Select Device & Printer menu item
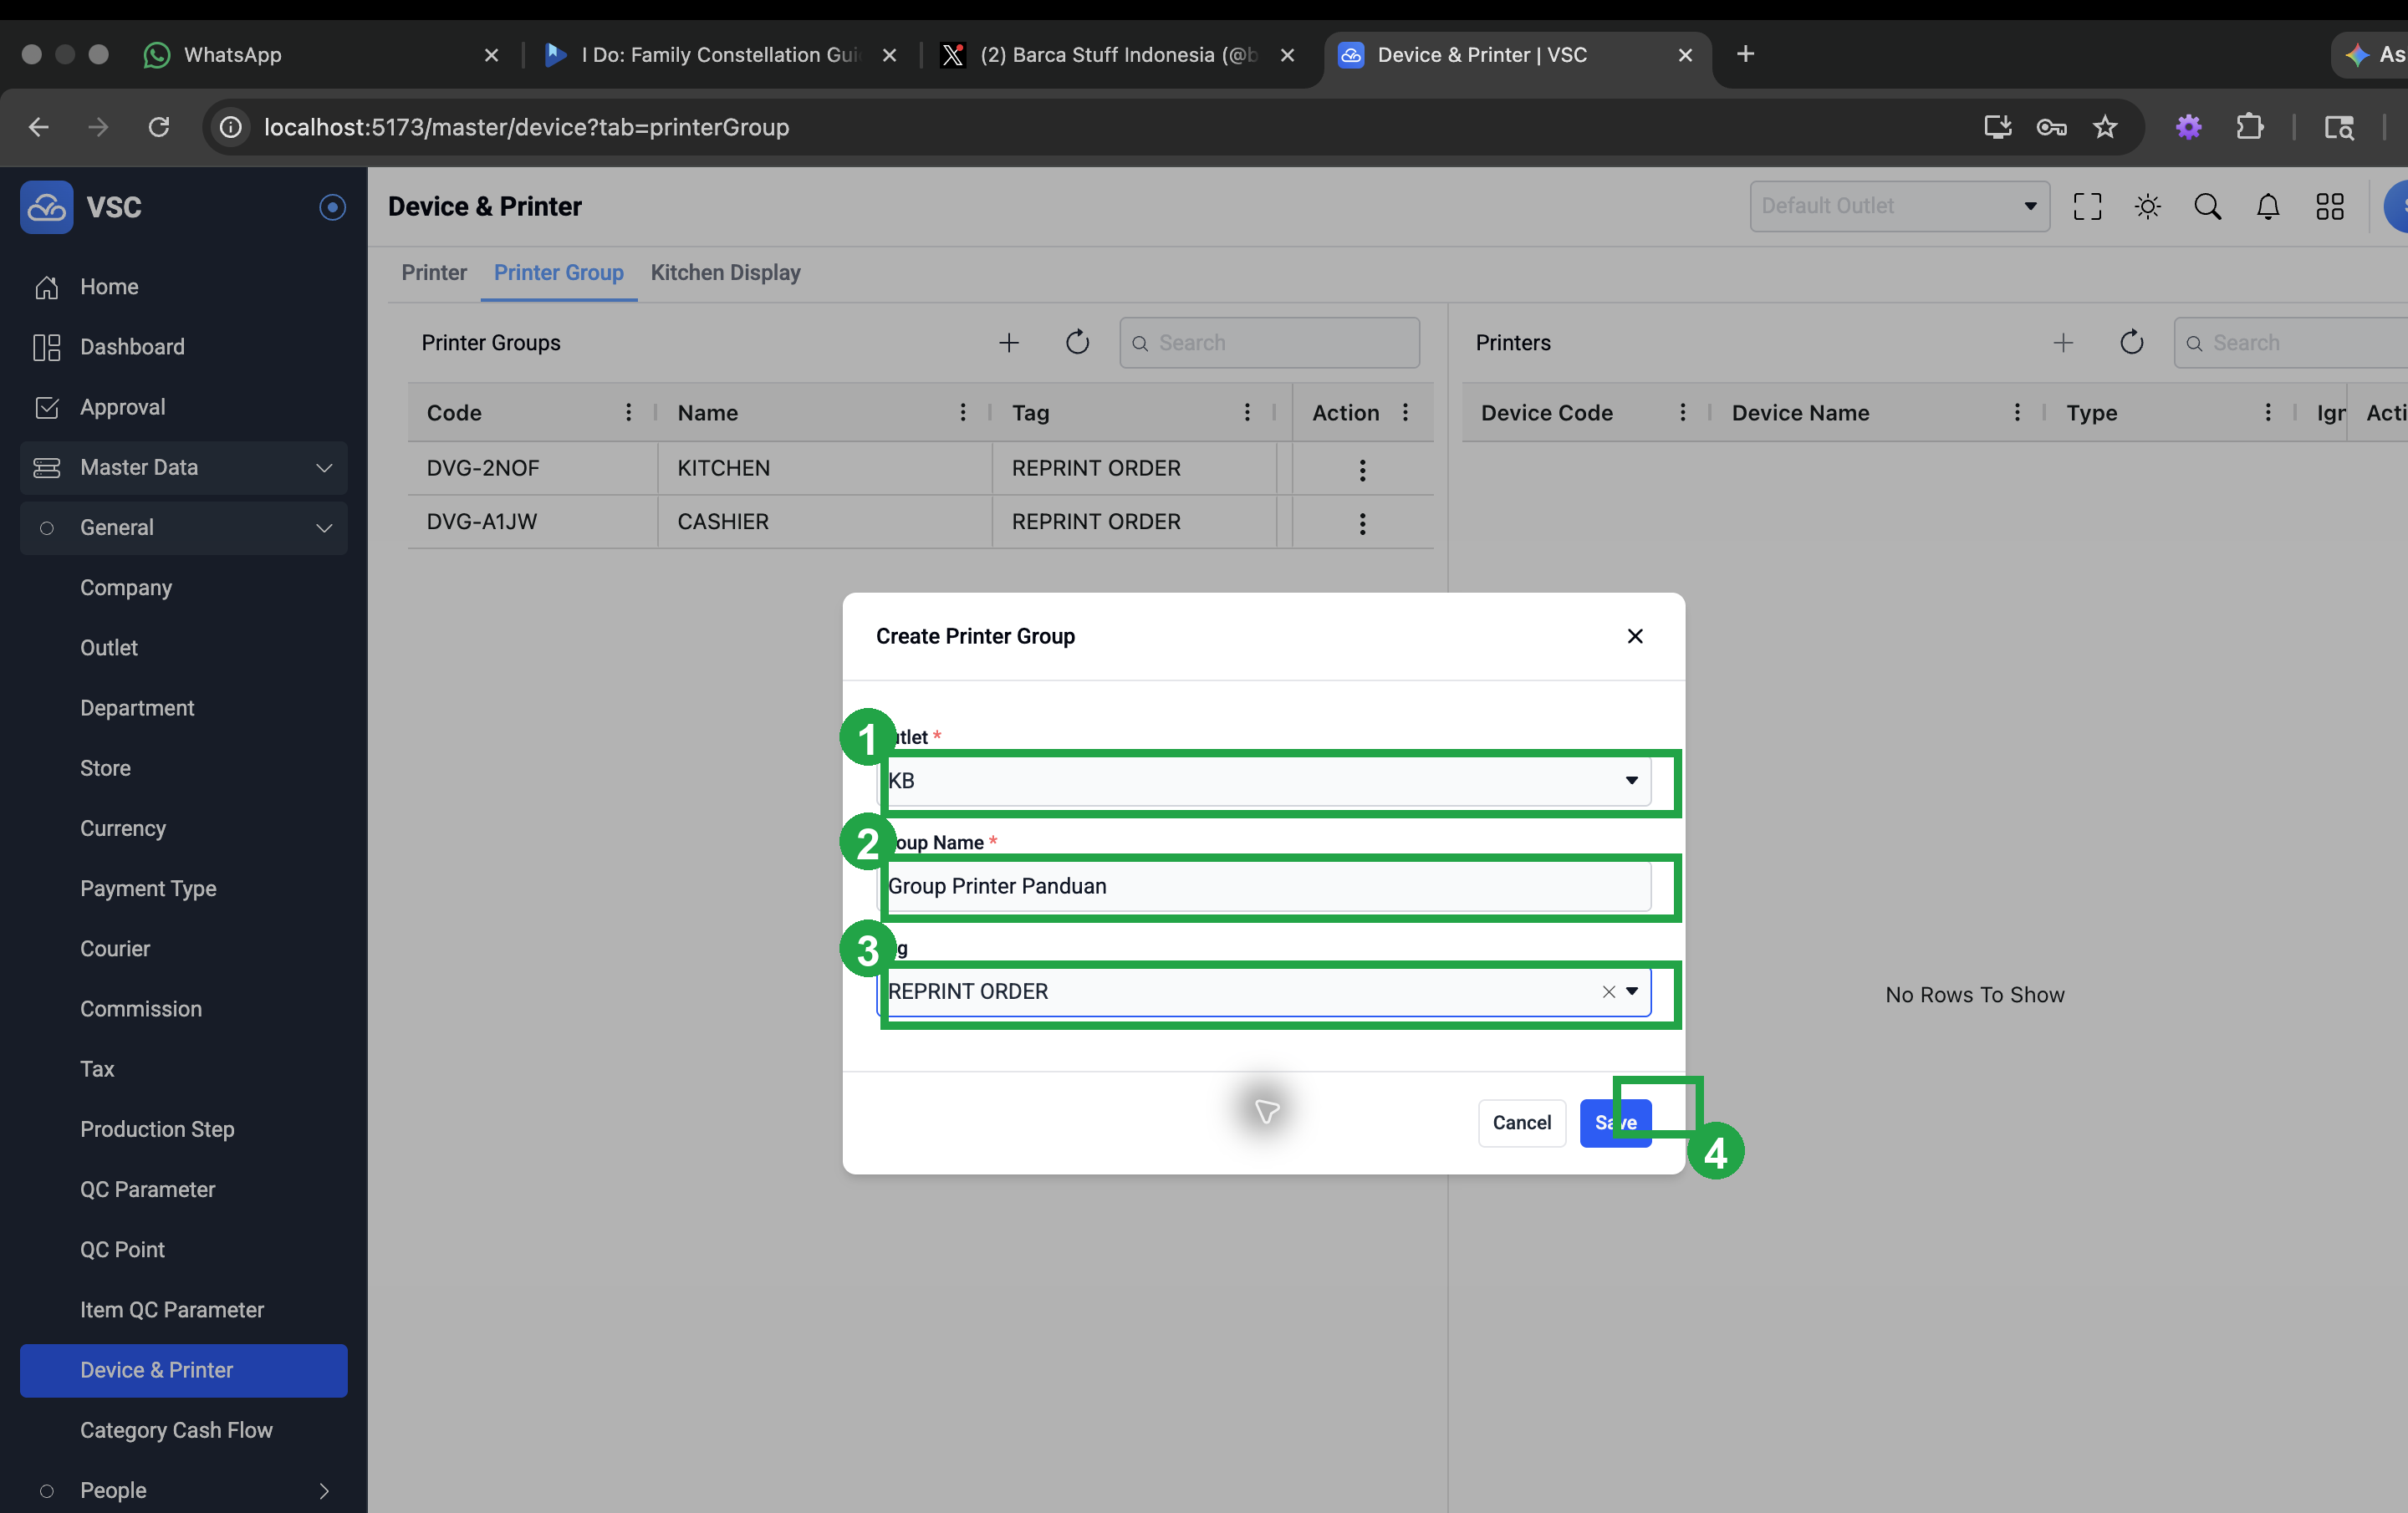The height and width of the screenshot is (1513, 2408). (184, 1370)
